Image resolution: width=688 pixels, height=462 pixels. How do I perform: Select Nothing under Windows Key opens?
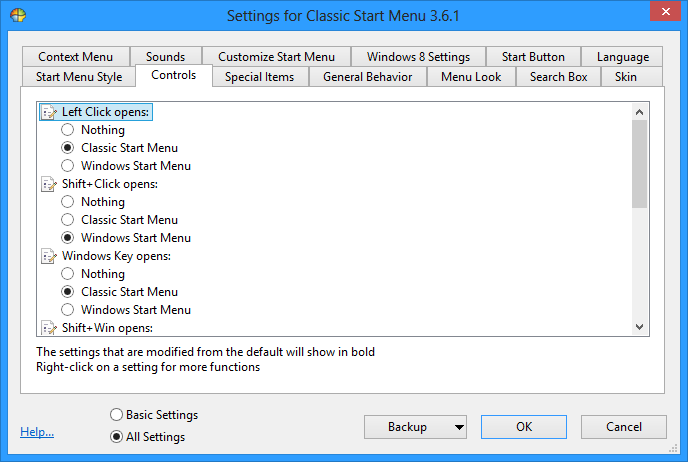tap(68, 274)
